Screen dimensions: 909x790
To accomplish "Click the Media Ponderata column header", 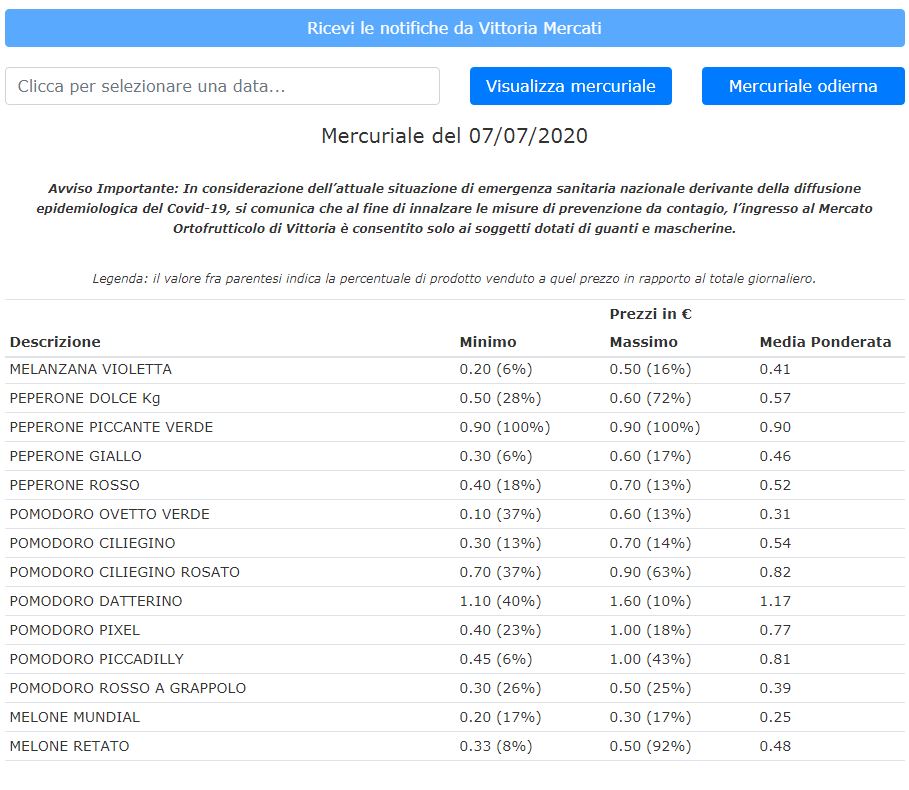I will 825,342.
